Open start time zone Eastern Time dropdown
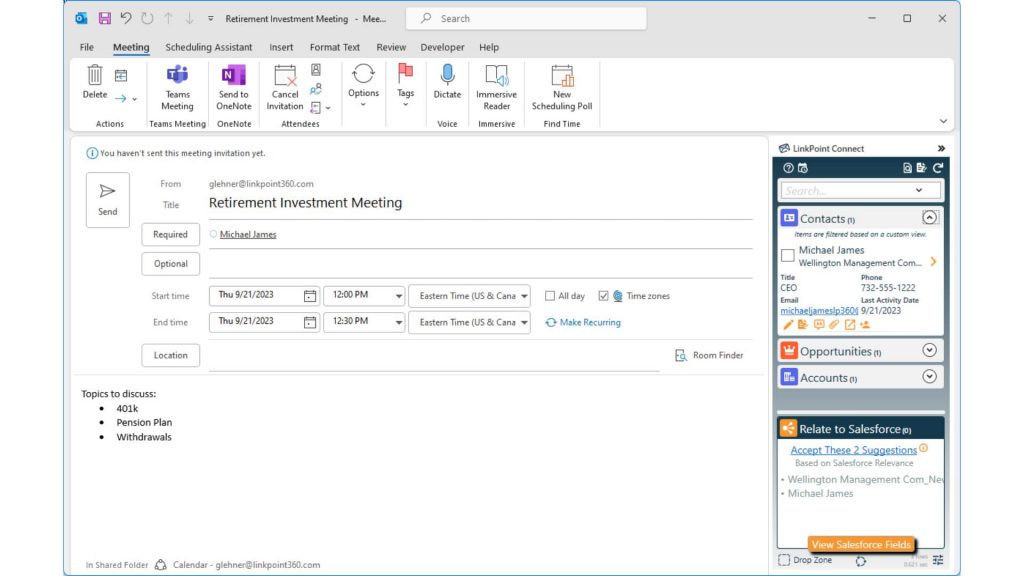 (x=524, y=296)
